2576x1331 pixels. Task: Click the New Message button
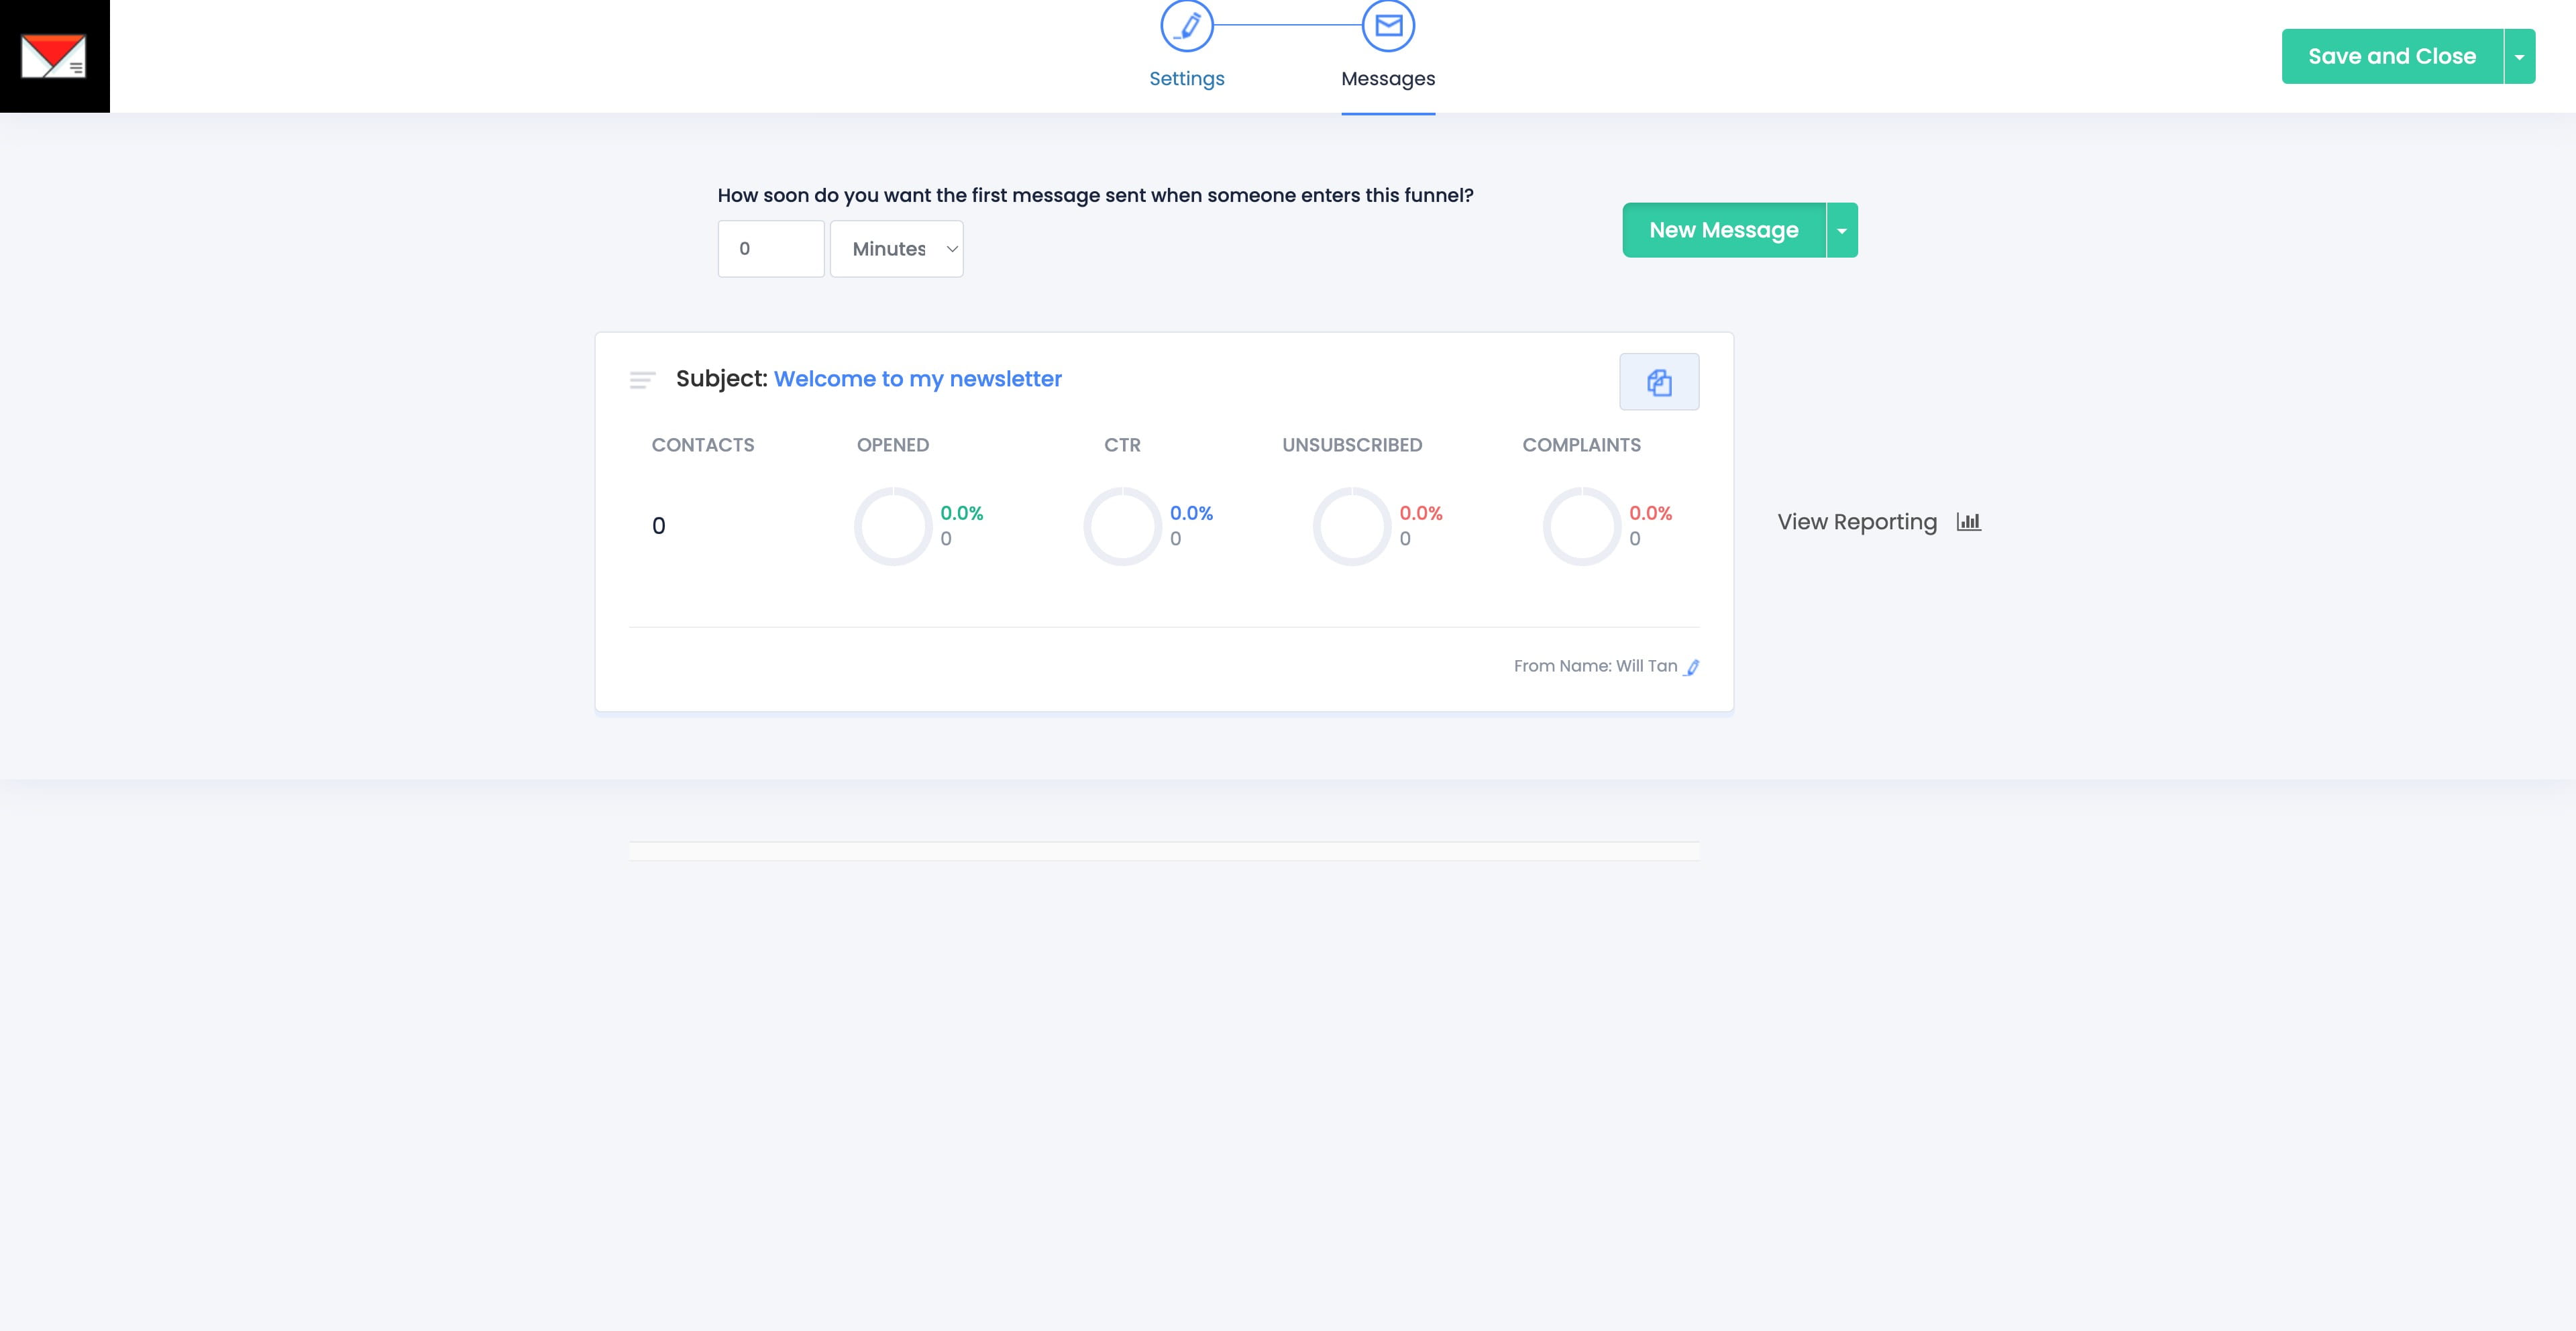pos(1723,231)
